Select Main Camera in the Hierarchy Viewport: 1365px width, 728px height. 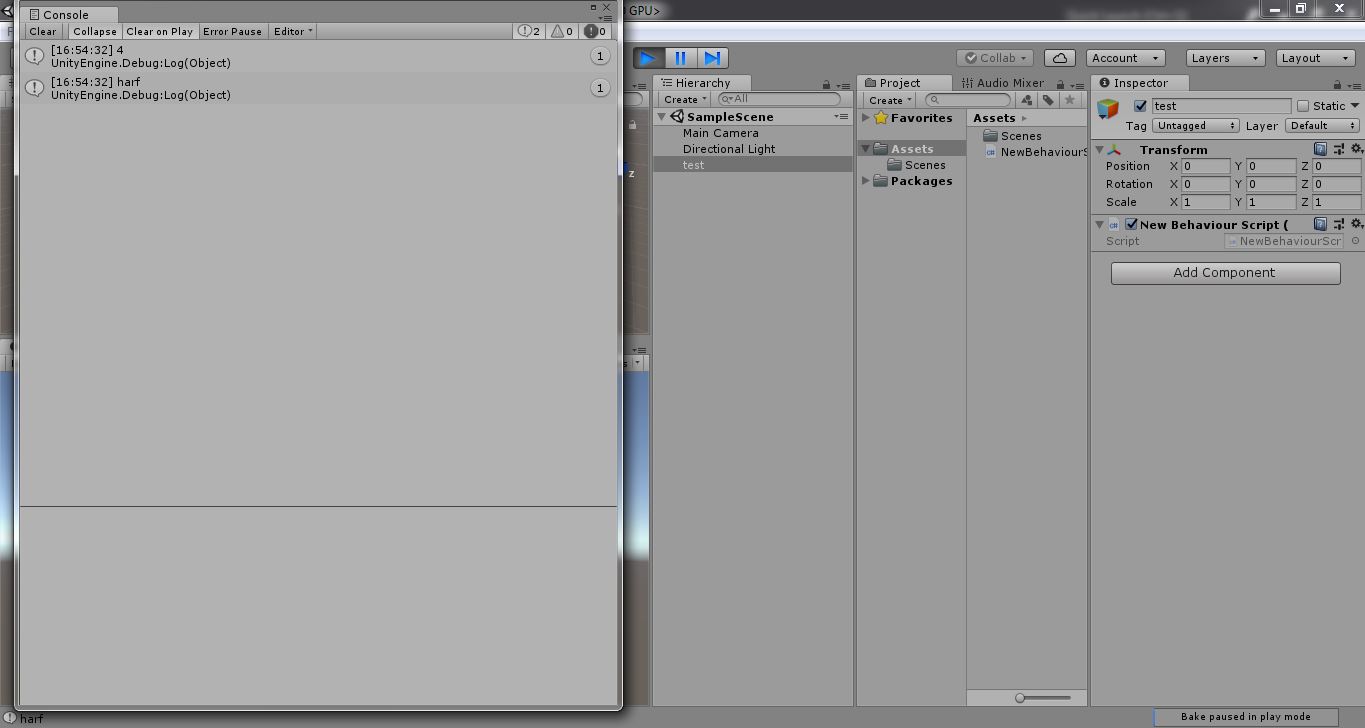[x=720, y=133]
